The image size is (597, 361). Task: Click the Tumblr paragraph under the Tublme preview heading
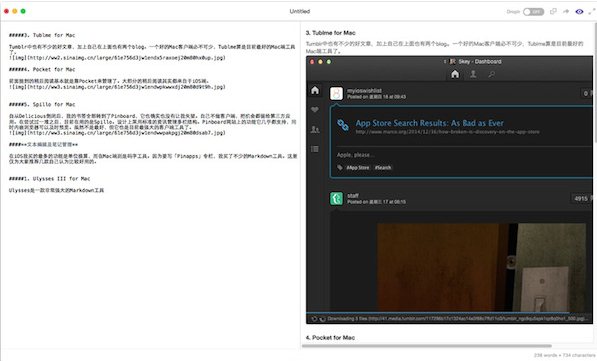[445, 47]
